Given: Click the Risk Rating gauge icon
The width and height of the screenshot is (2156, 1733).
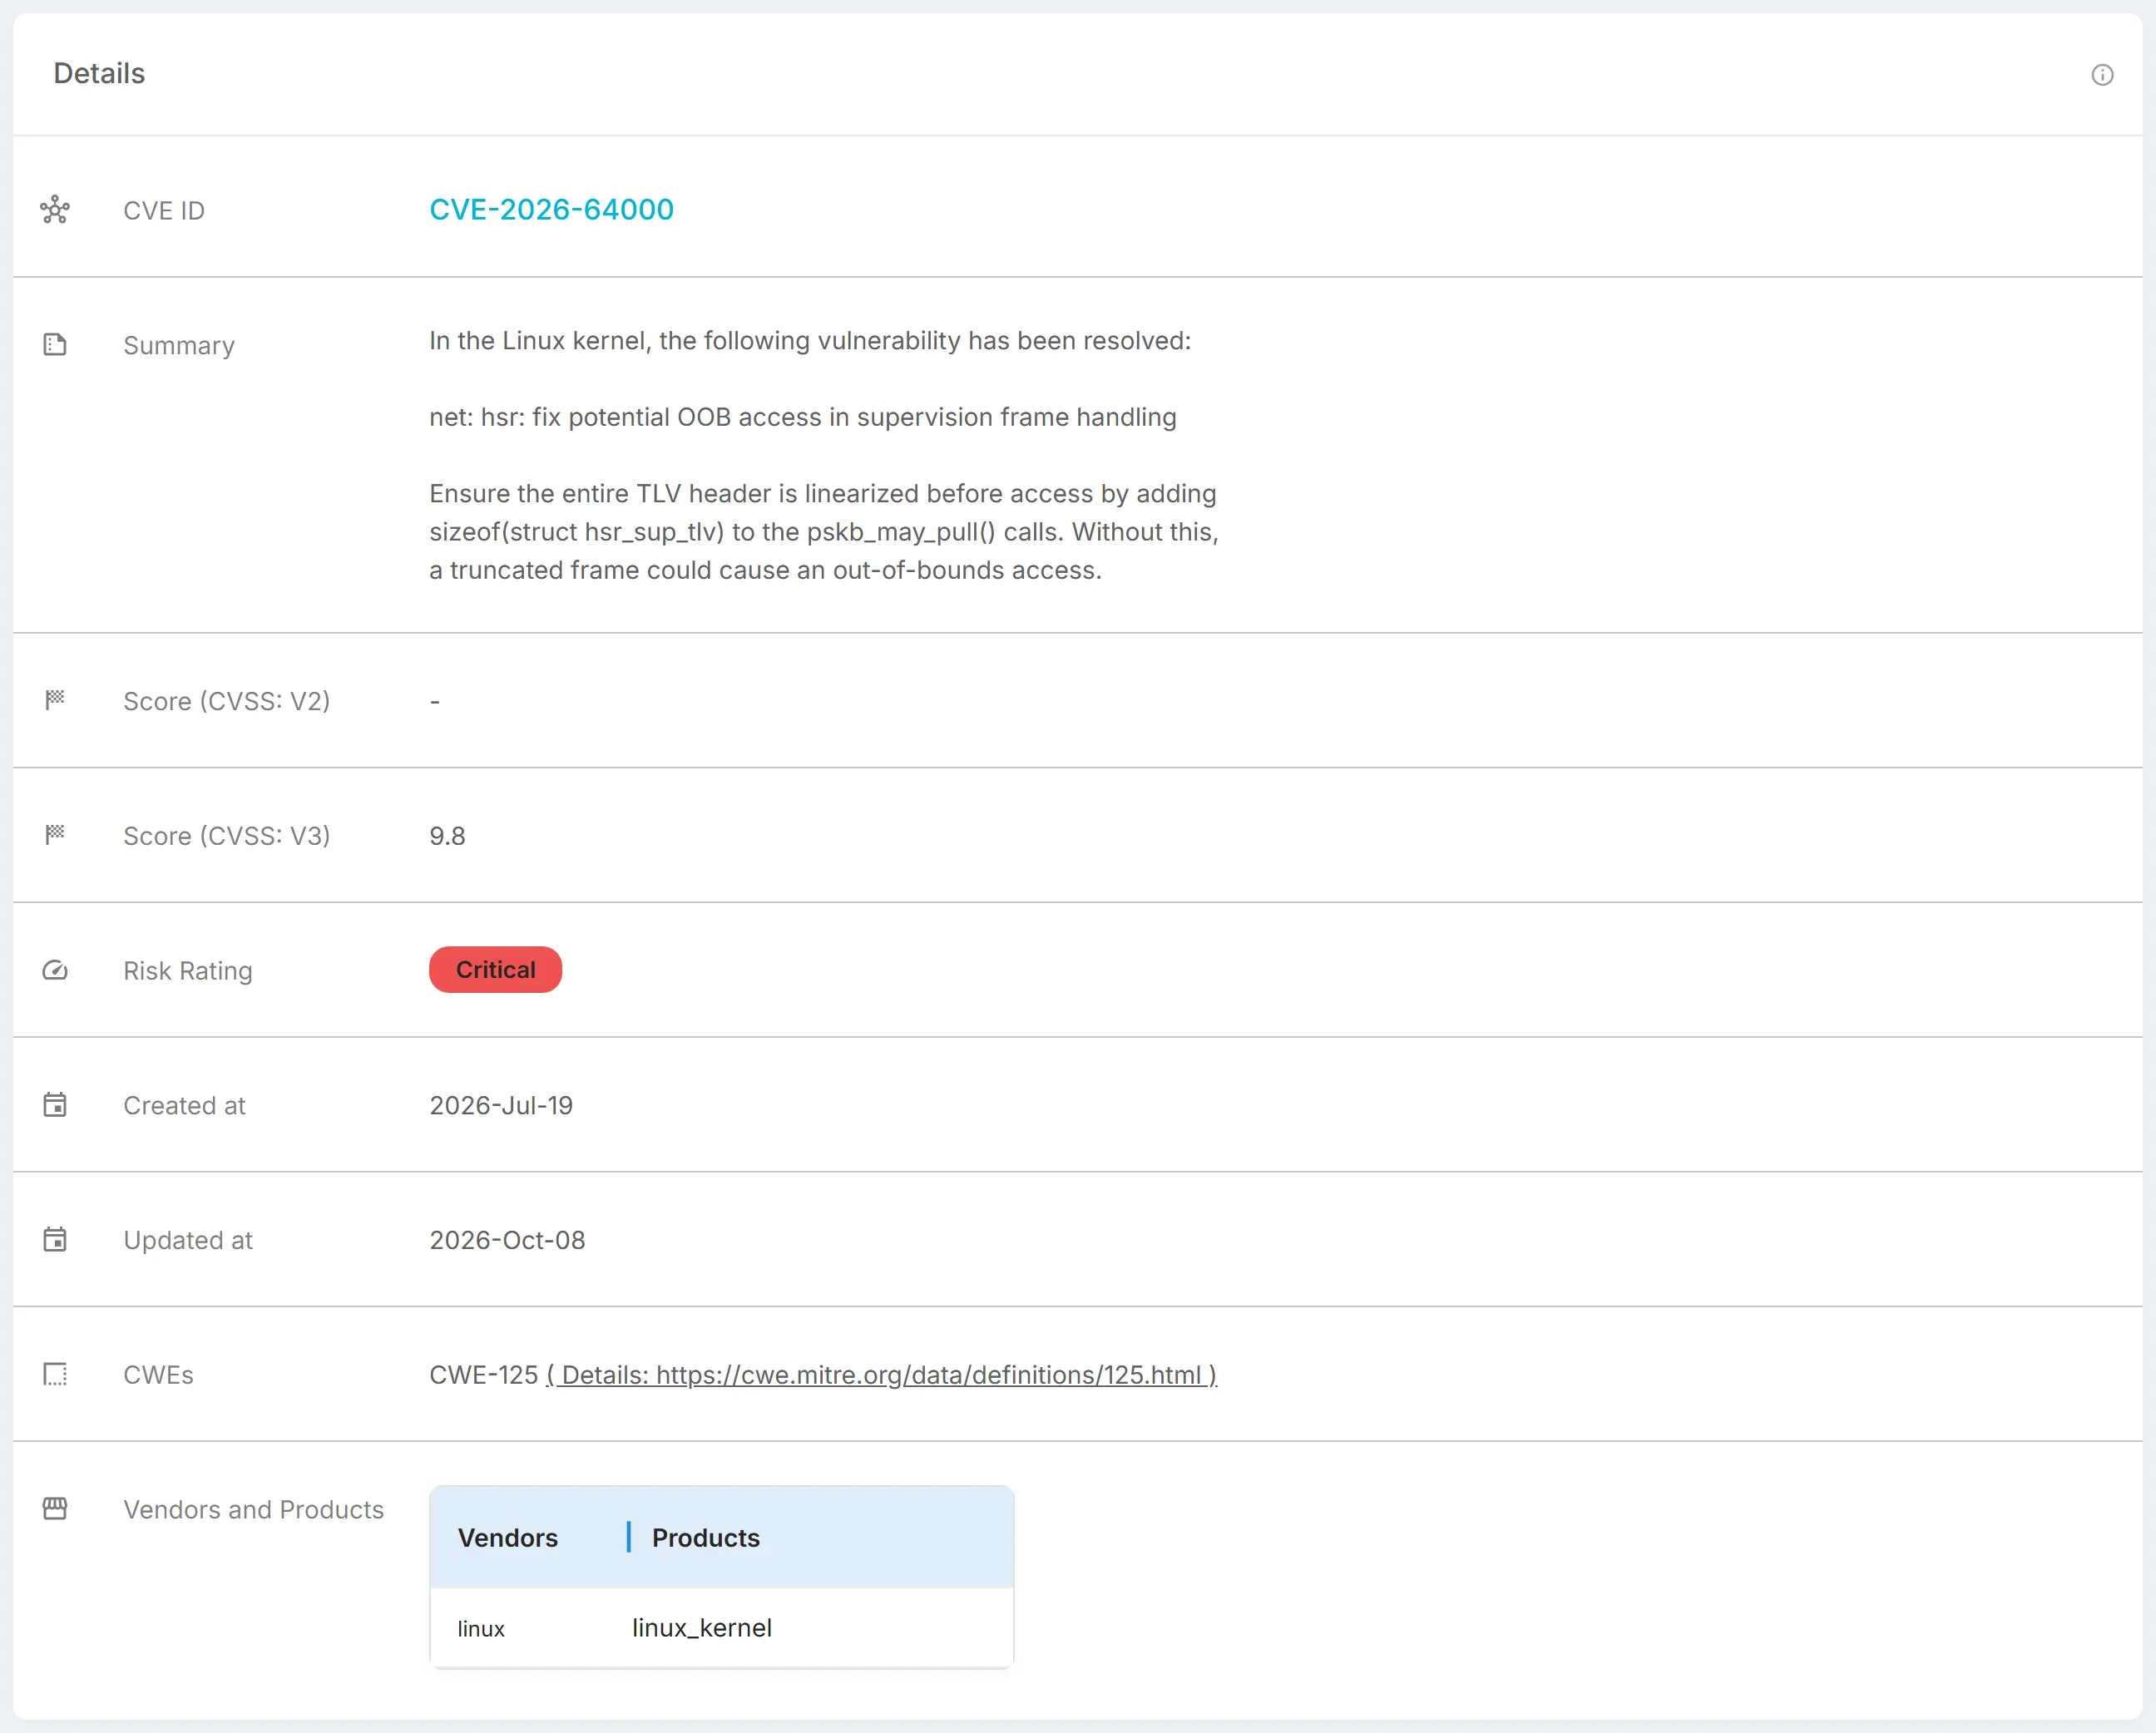Looking at the screenshot, I should click(x=55, y=970).
